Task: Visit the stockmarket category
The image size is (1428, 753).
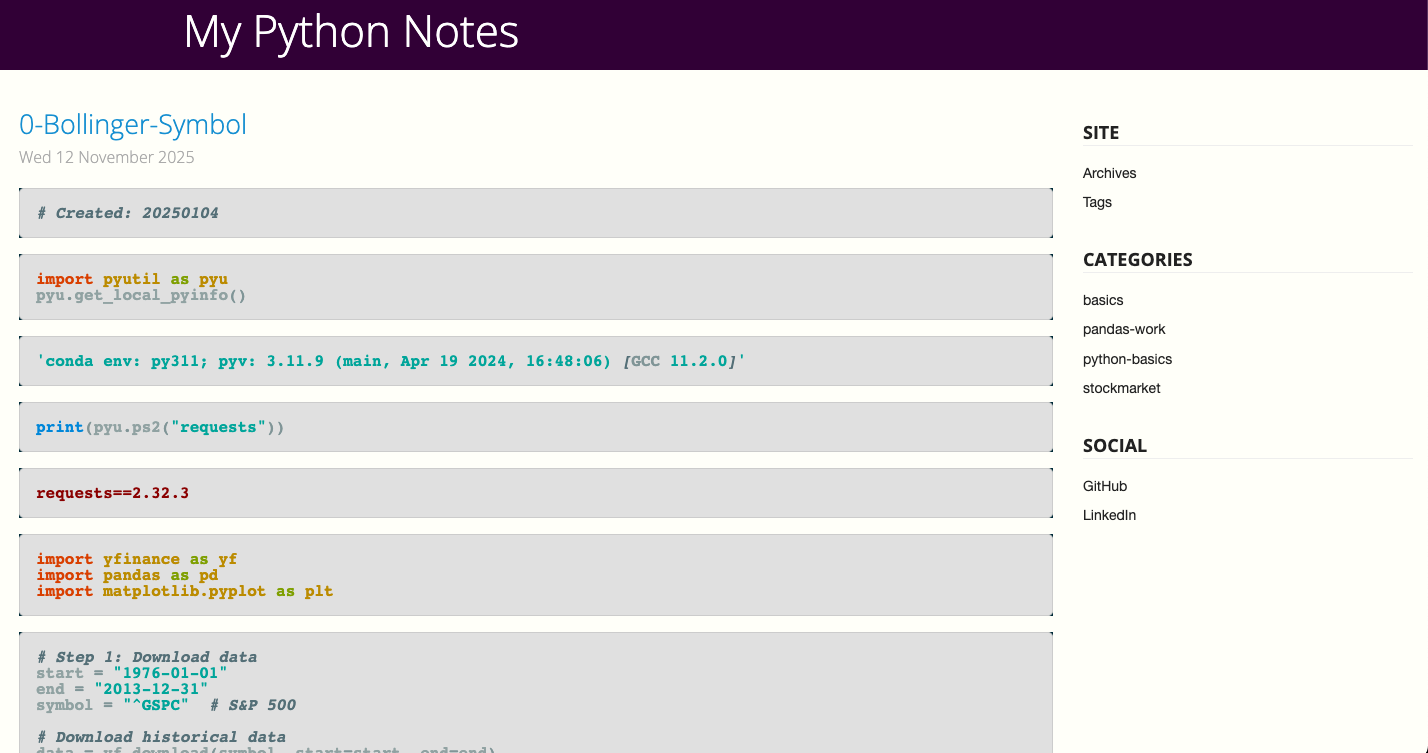Action: click(x=1121, y=388)
